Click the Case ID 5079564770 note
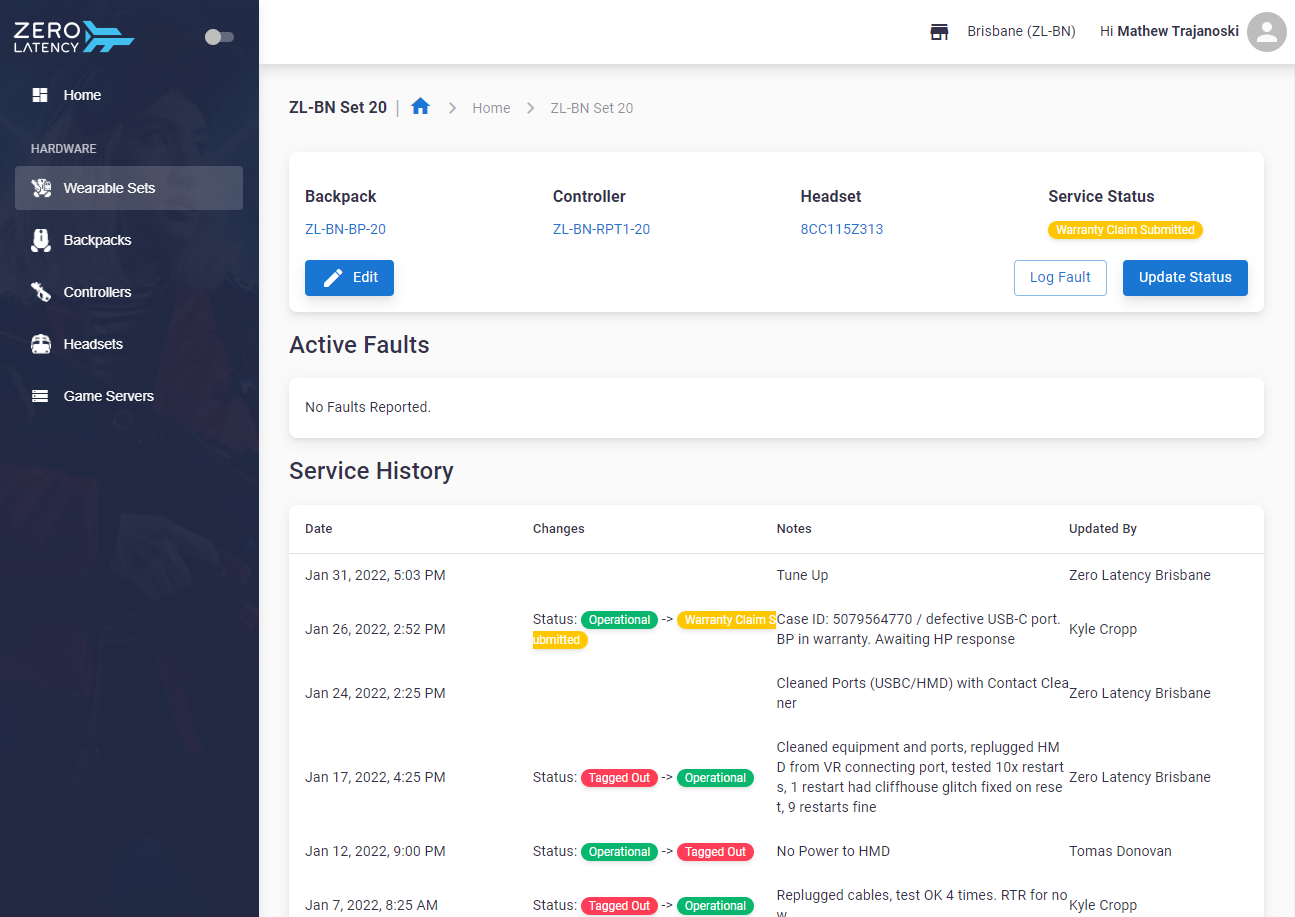Screen dimensions: 1295x917 (x=918, y=630)
